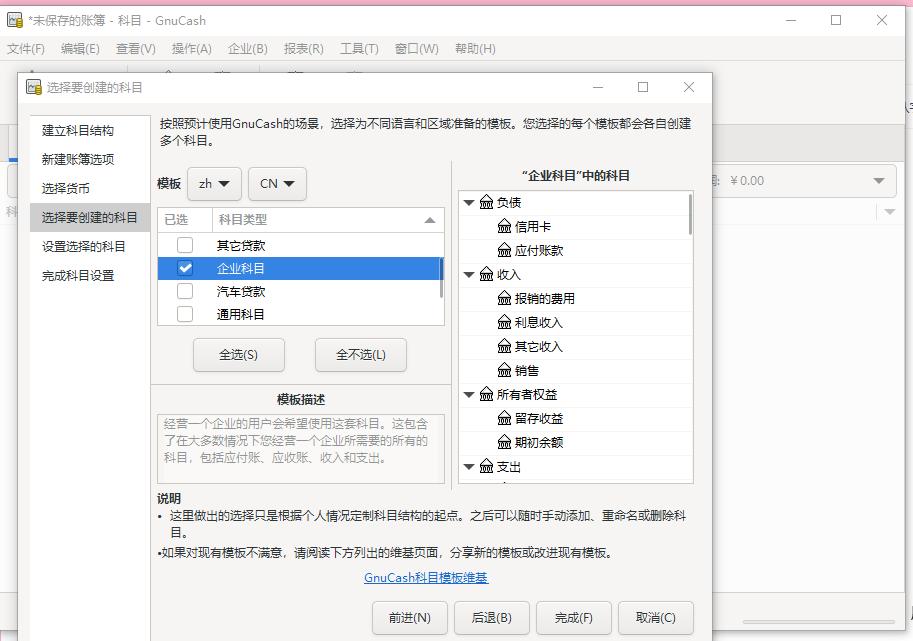Click the account tree vertical scrollbar
Viewport: 913px width, 641px height.
coord(691,214)
